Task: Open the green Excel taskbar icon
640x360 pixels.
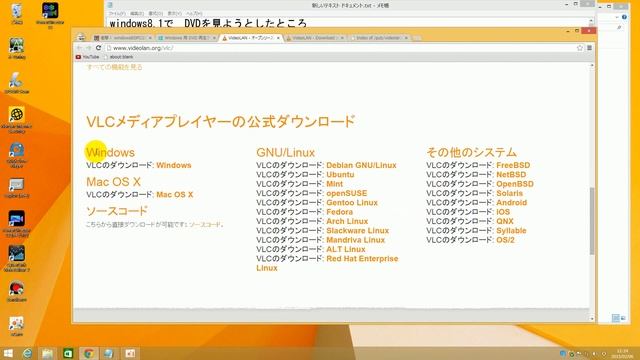Action: [68, 353]
